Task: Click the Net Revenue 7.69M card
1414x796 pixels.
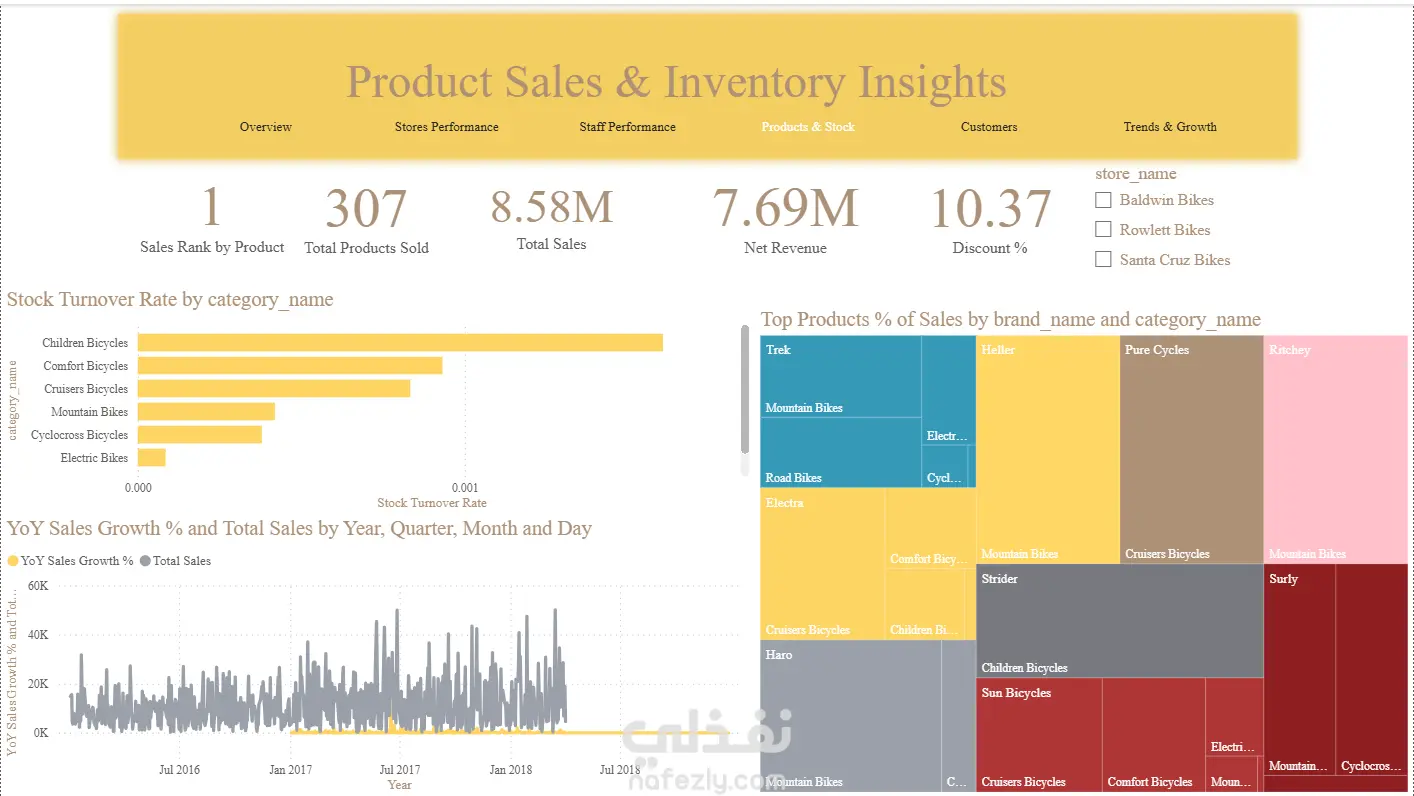Action: (785, 220)
